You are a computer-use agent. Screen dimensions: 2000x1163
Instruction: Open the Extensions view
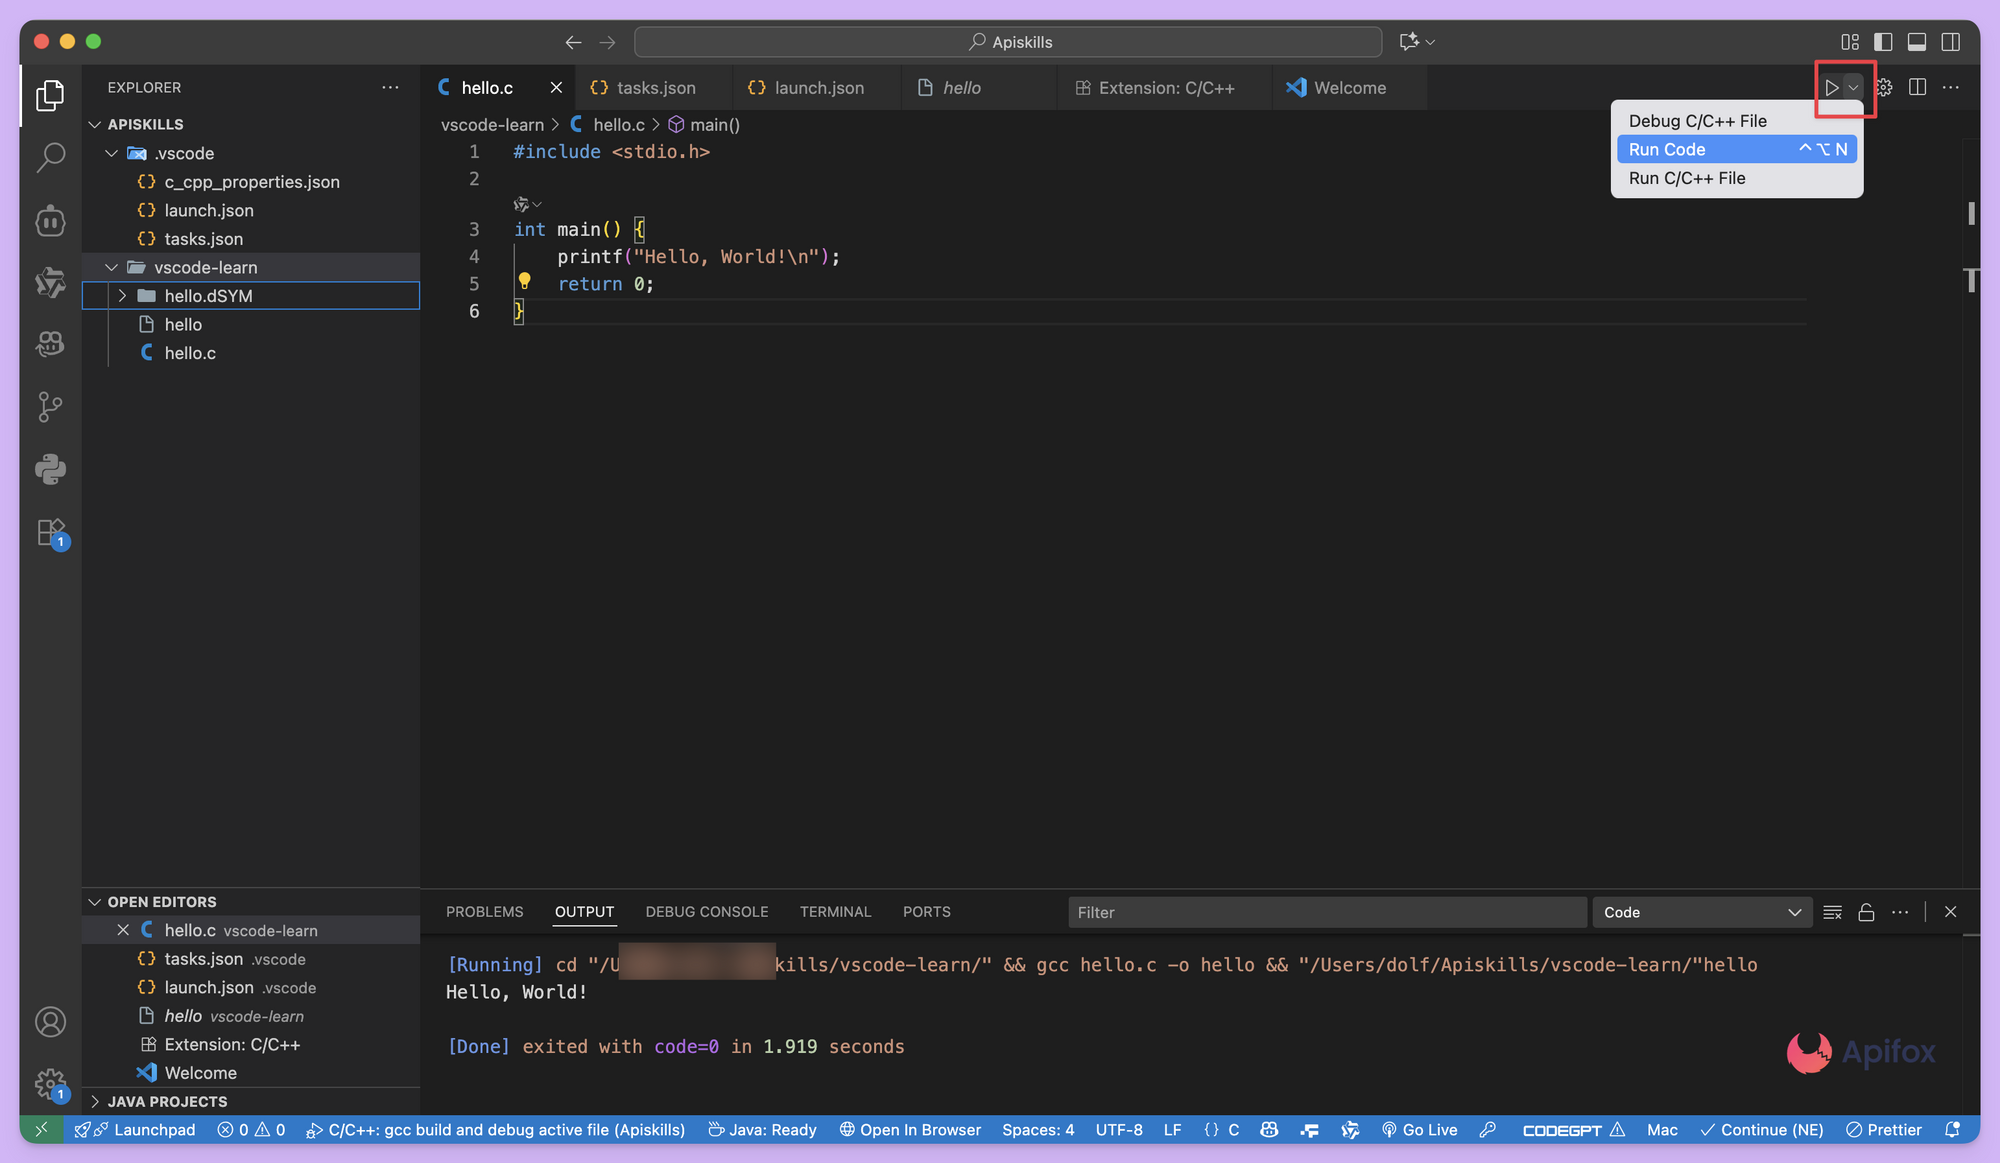click(50, 532)
